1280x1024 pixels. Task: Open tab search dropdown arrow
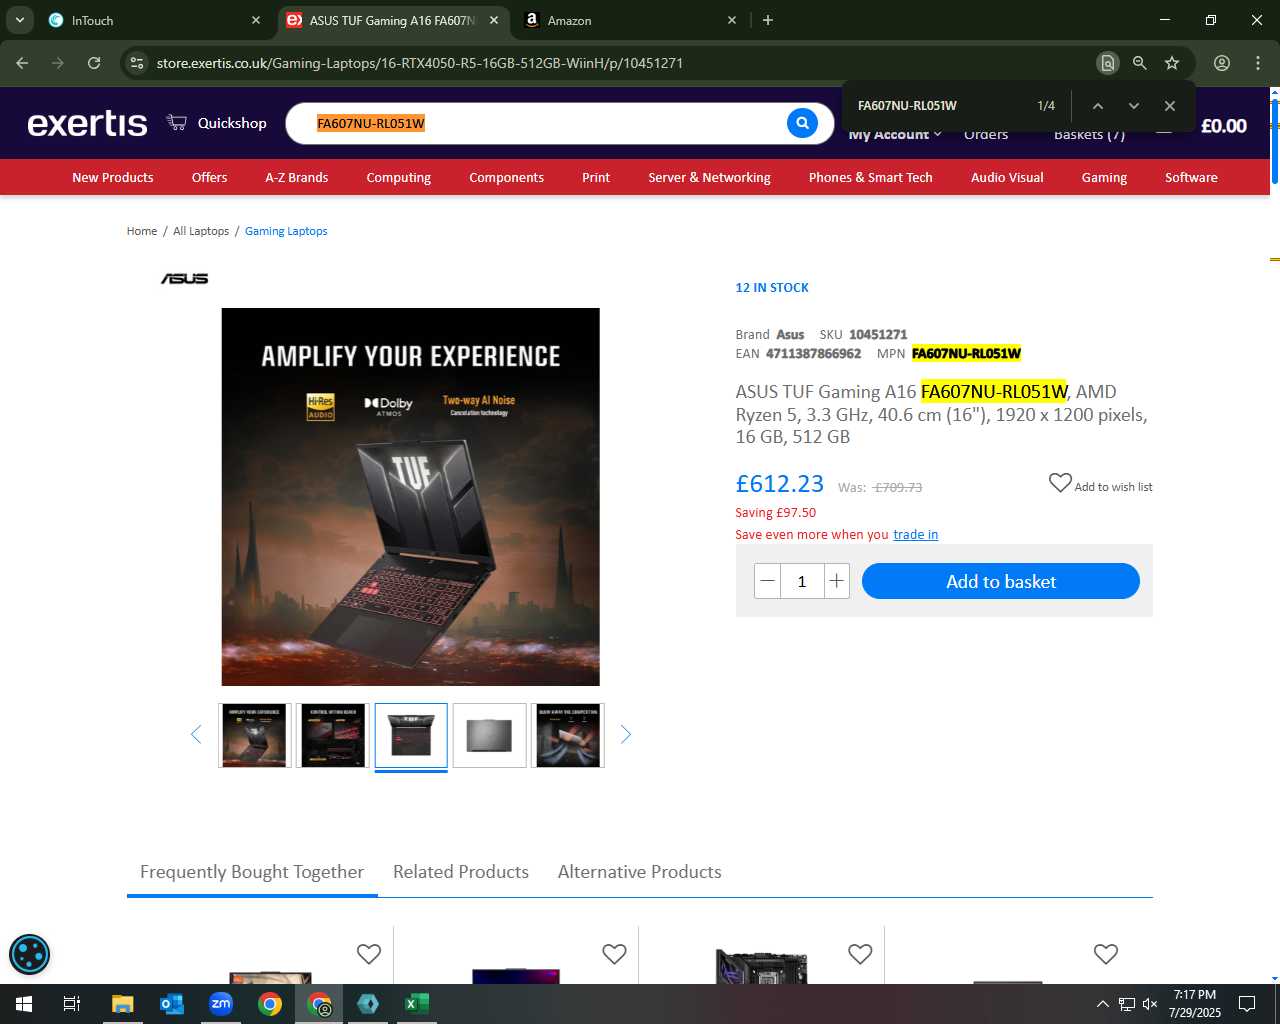point(20,20)
